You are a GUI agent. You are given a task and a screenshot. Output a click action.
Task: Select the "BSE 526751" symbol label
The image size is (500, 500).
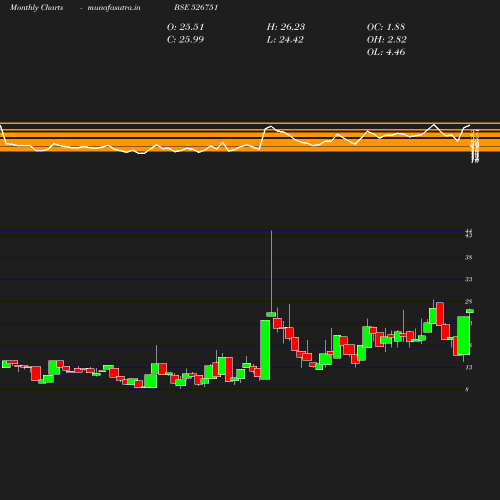pyautogui.click(x=196, y=7)
